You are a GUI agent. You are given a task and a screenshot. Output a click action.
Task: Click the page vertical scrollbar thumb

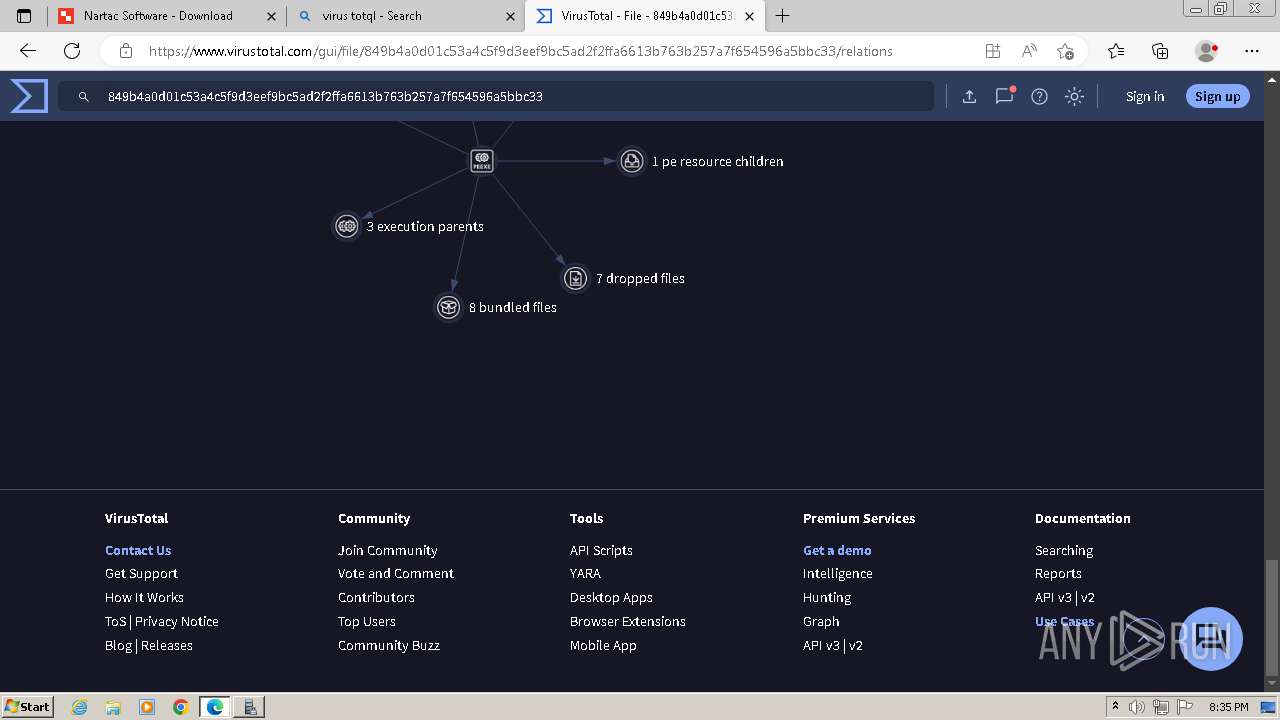point(1271,618)
